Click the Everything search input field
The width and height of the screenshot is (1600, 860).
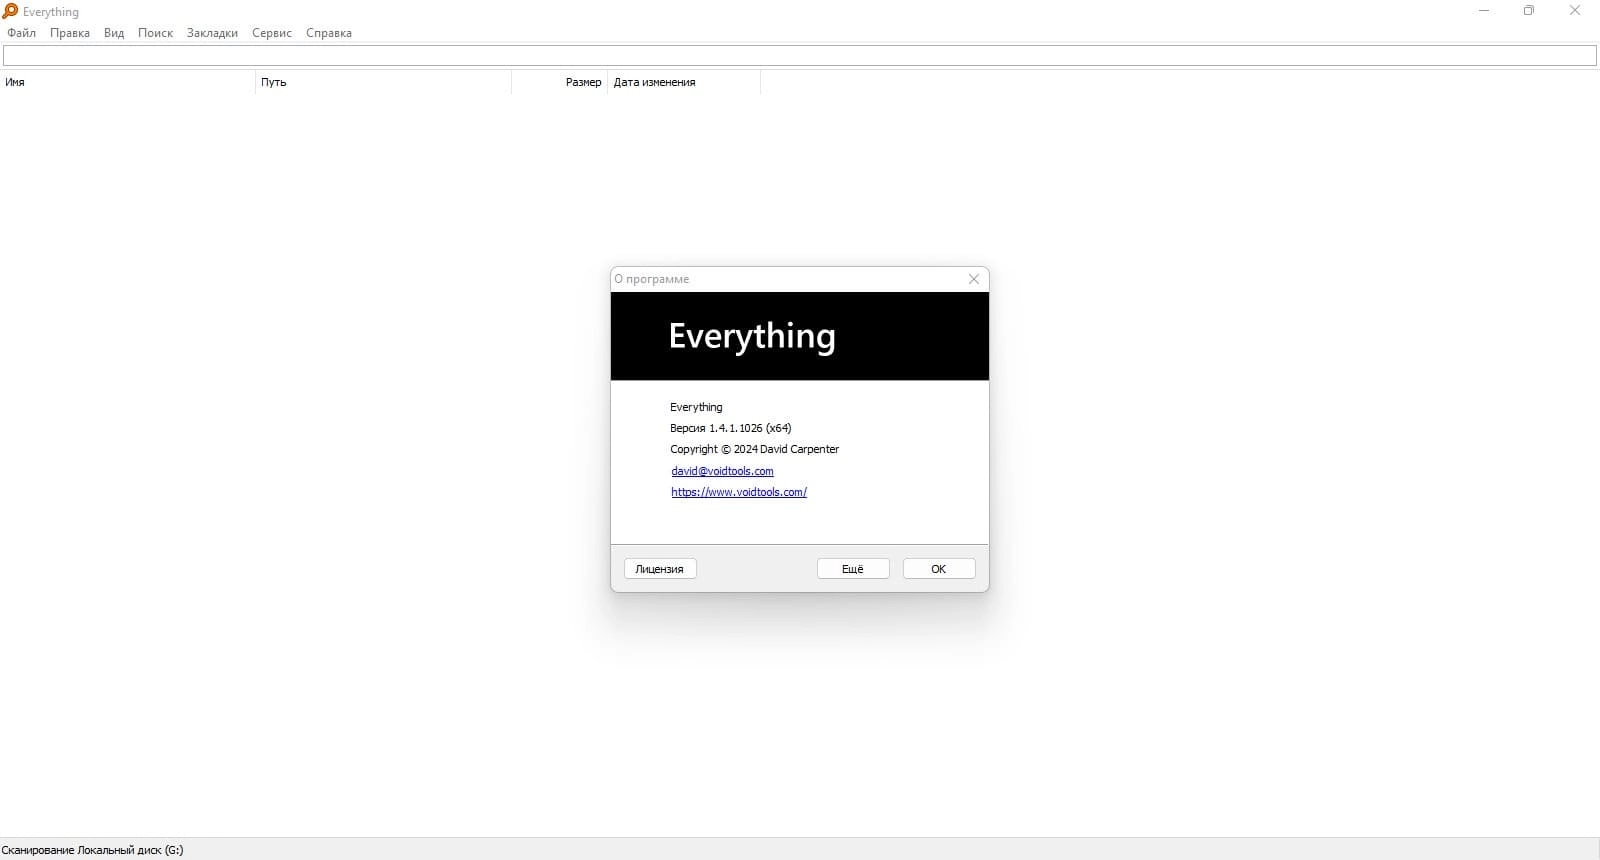(800, 56)
